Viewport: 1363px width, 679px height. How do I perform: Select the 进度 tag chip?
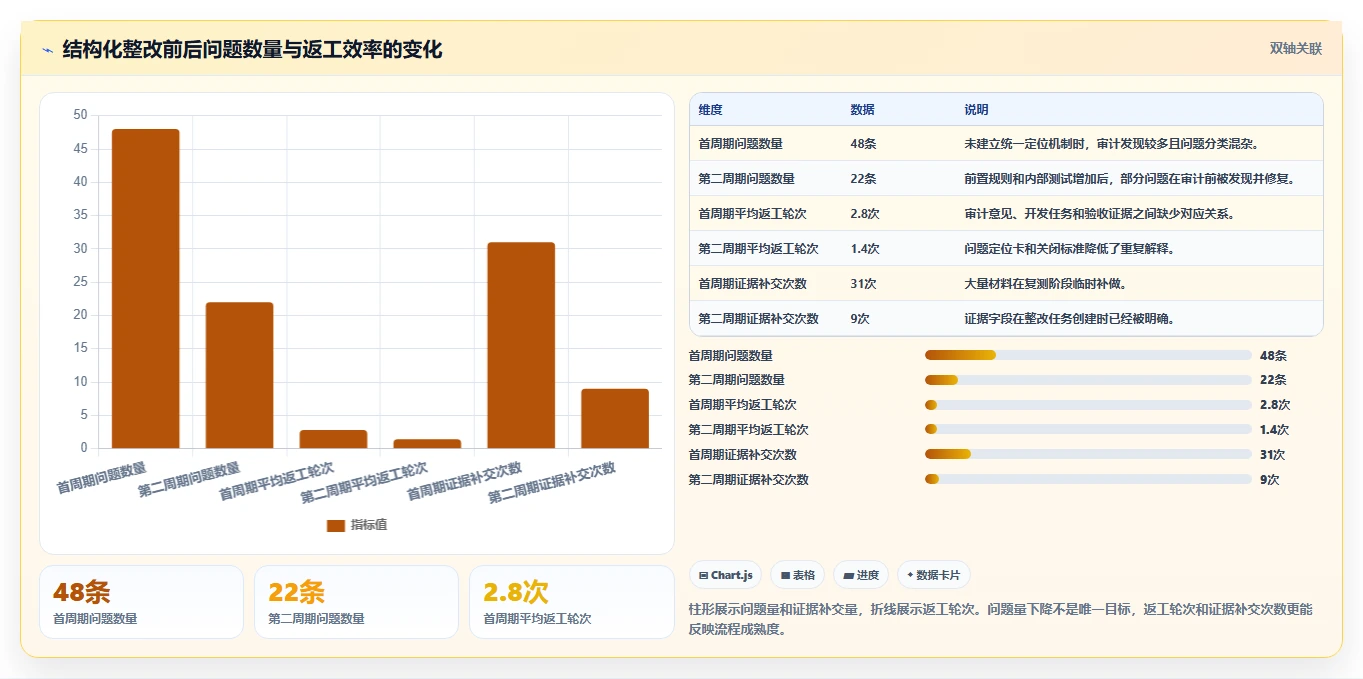point(861,575)
